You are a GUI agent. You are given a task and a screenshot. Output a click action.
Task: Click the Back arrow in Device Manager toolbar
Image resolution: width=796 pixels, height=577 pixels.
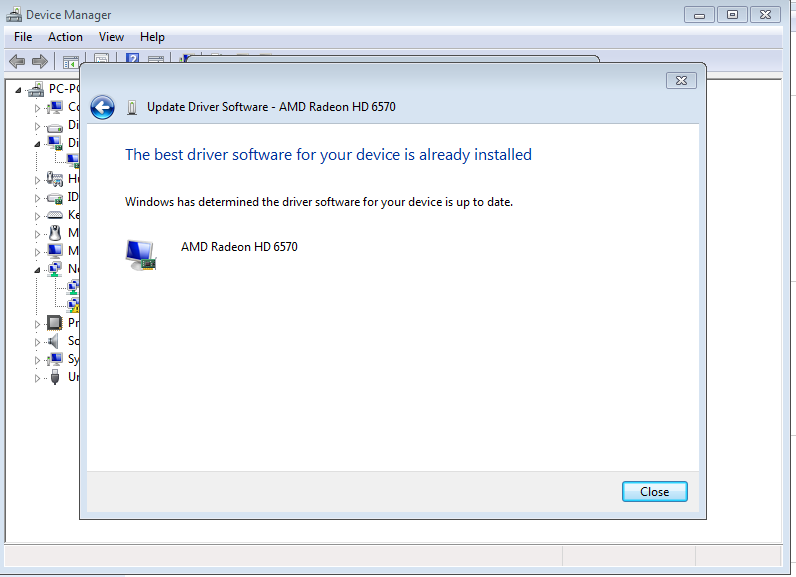17,61
